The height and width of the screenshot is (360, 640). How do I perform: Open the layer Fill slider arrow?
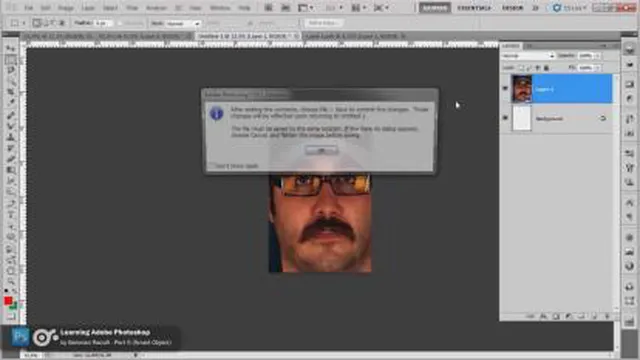click(598, 68)
